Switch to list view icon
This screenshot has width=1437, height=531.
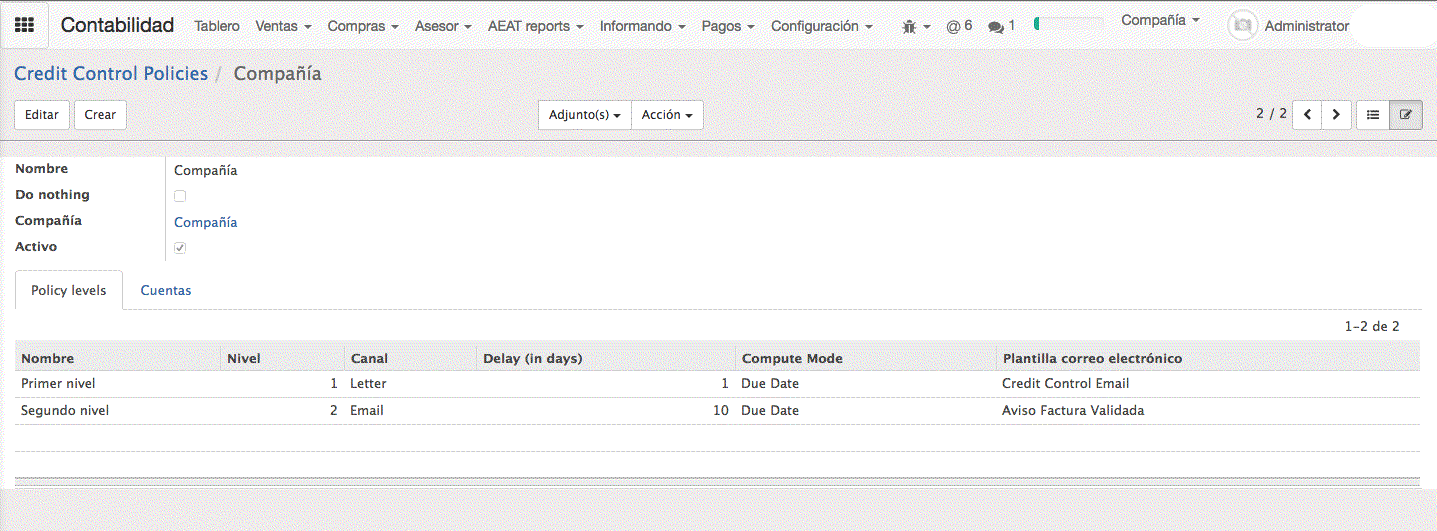1373,115
